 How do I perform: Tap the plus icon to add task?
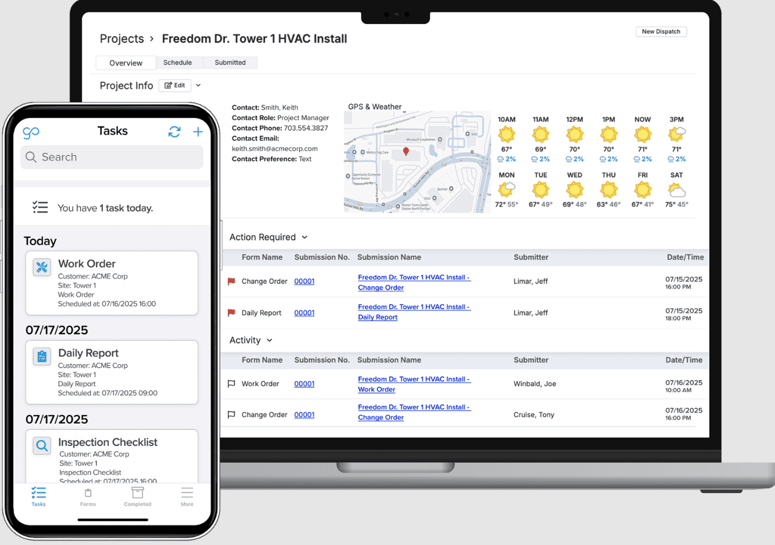click(198, 131)
